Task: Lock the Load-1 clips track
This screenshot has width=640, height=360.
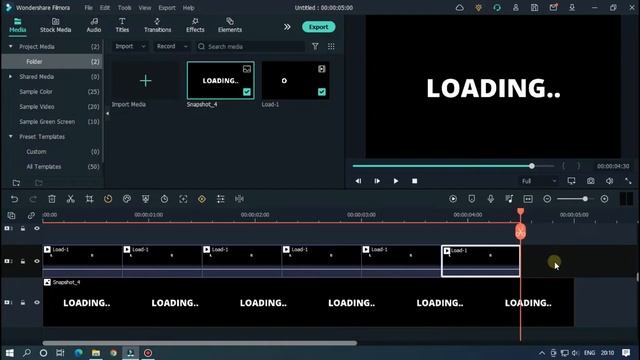Action: (x=23, y=261)
